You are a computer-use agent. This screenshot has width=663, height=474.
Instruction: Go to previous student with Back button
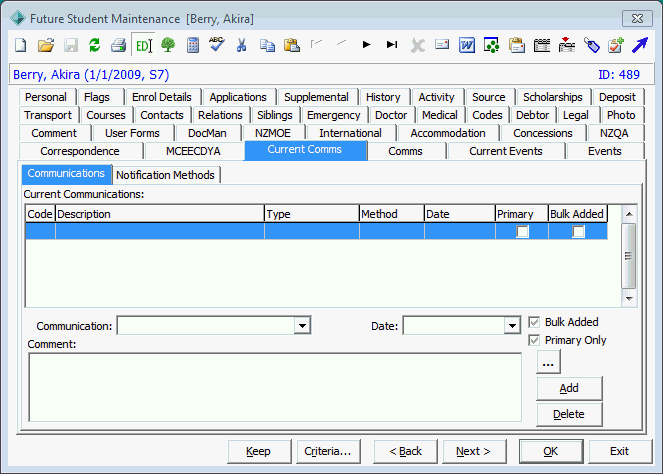point(405,451)
